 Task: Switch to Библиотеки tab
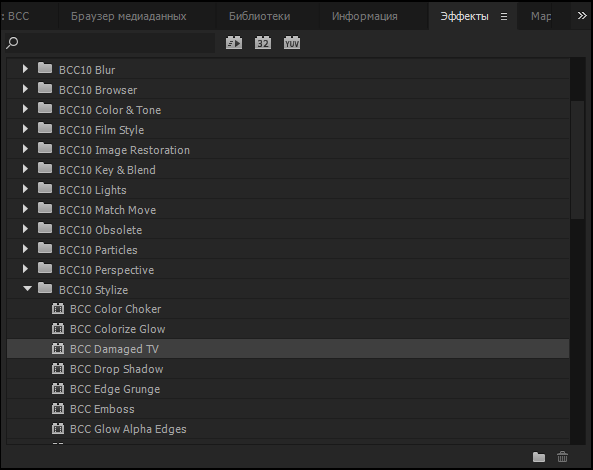tap(259, 16)
